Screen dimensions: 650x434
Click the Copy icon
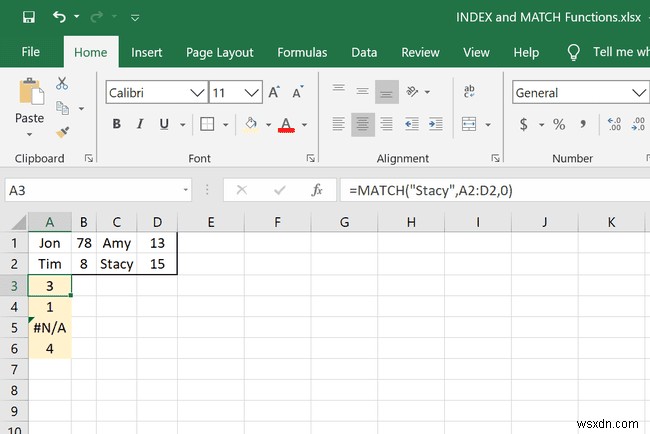pyautogui.click(x=63, y=108)
